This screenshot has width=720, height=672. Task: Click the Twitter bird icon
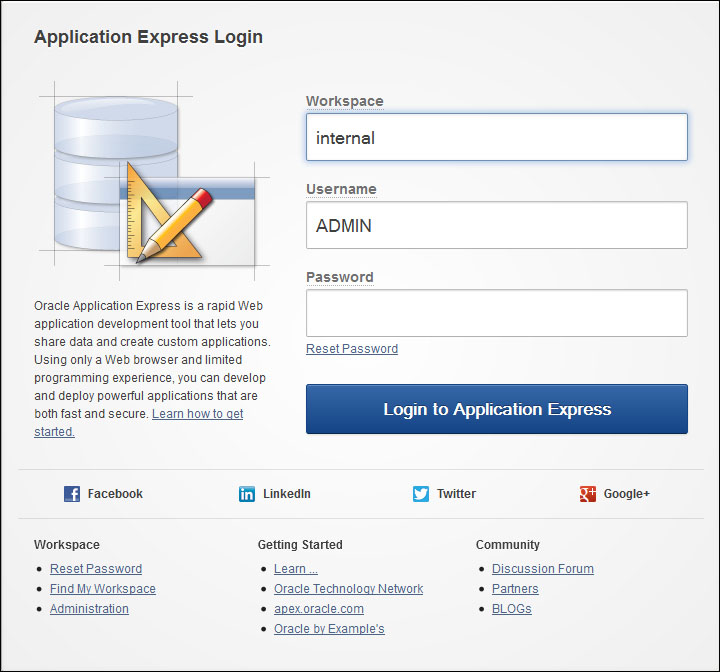click(421, 494)
